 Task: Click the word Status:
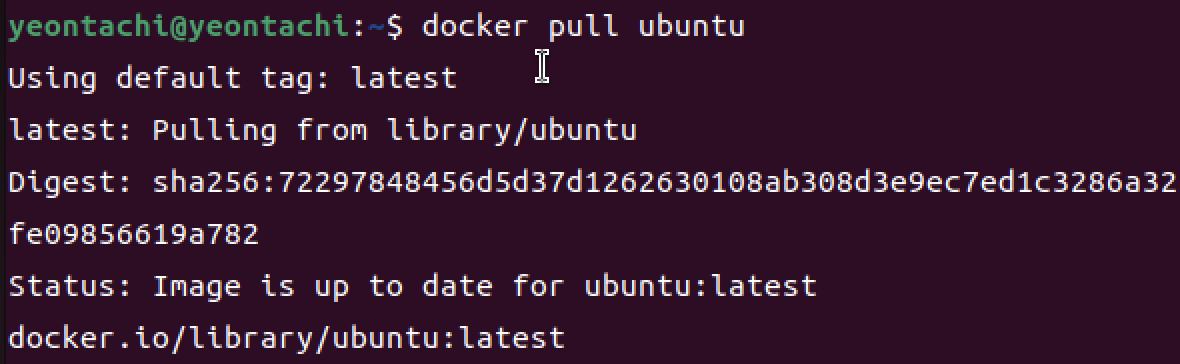[71, 287]
